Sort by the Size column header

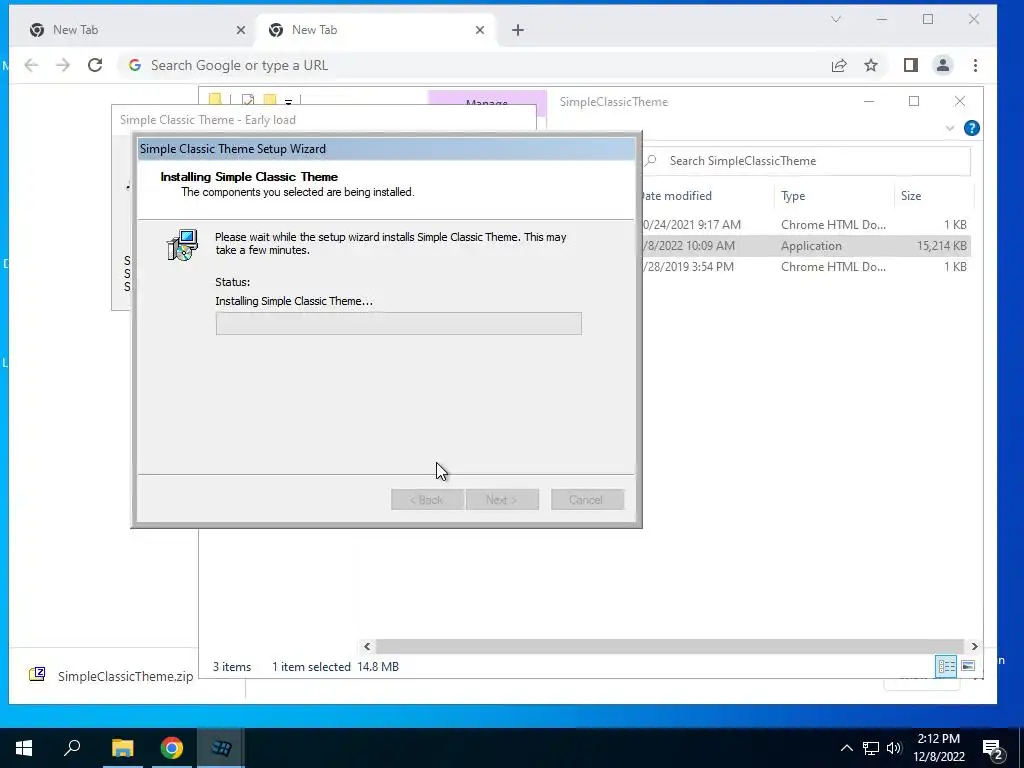pos(933,196)
